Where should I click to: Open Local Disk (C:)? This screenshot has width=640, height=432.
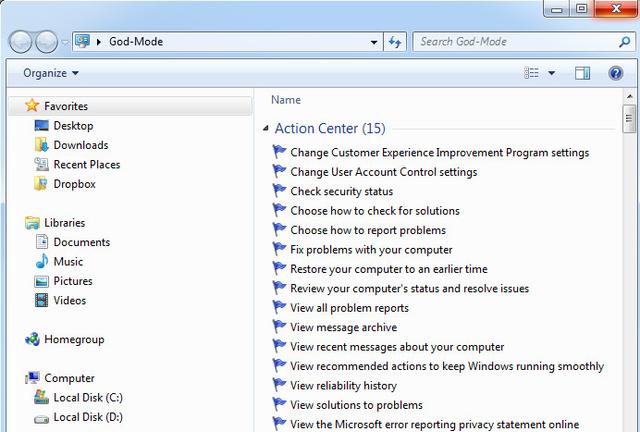pos(88,398)
